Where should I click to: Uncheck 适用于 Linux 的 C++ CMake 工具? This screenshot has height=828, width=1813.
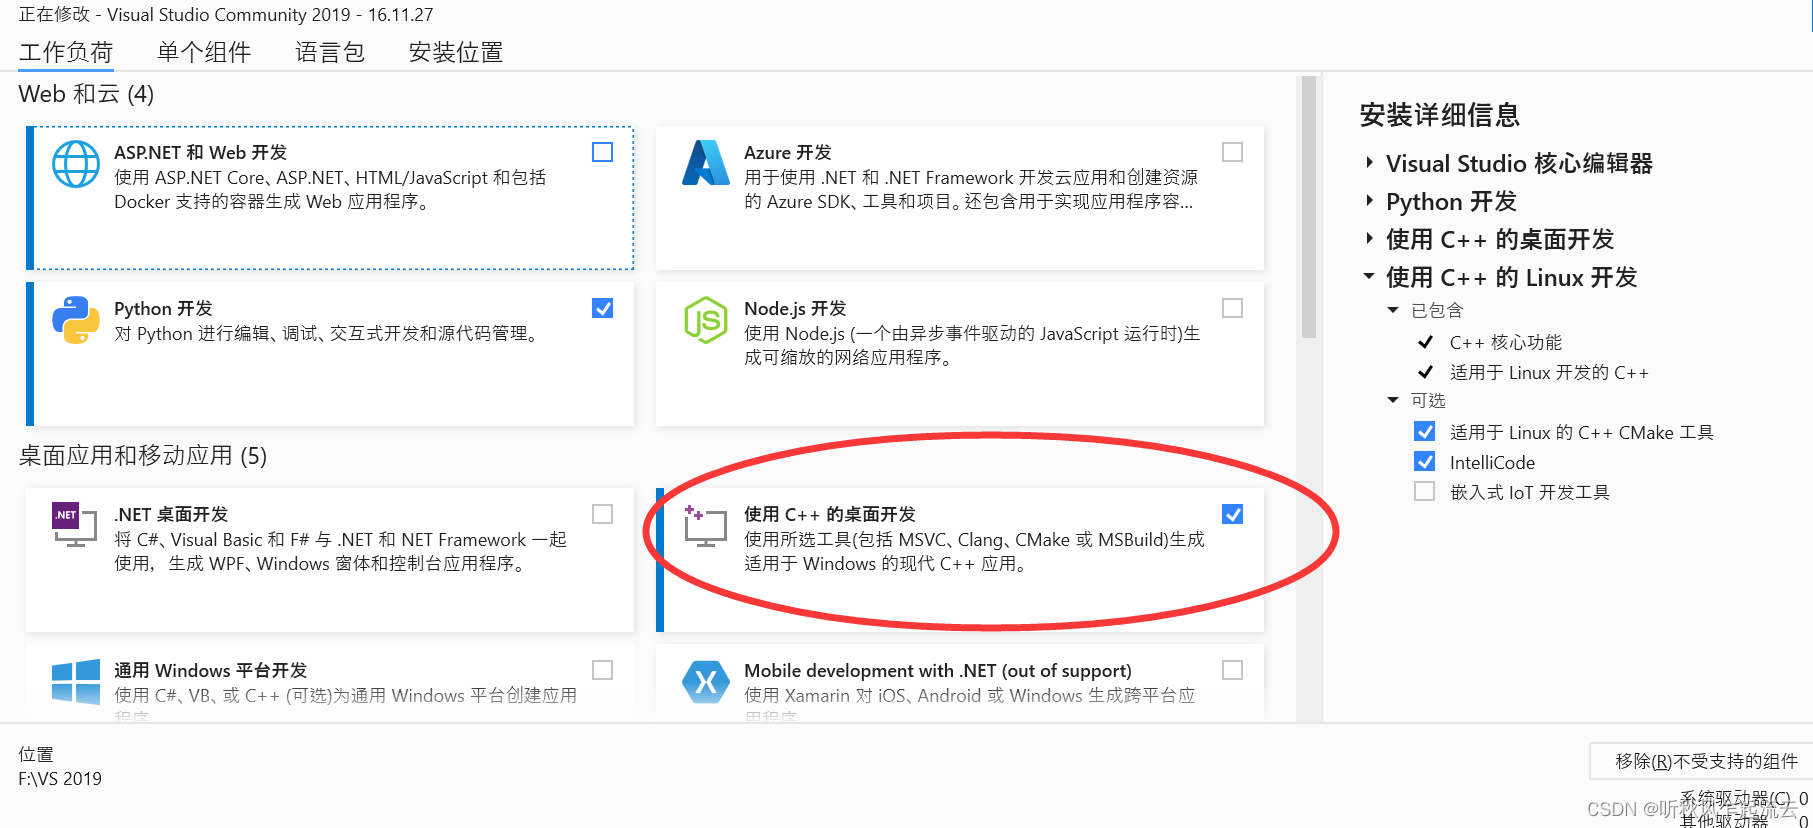tap(1425, 432)
